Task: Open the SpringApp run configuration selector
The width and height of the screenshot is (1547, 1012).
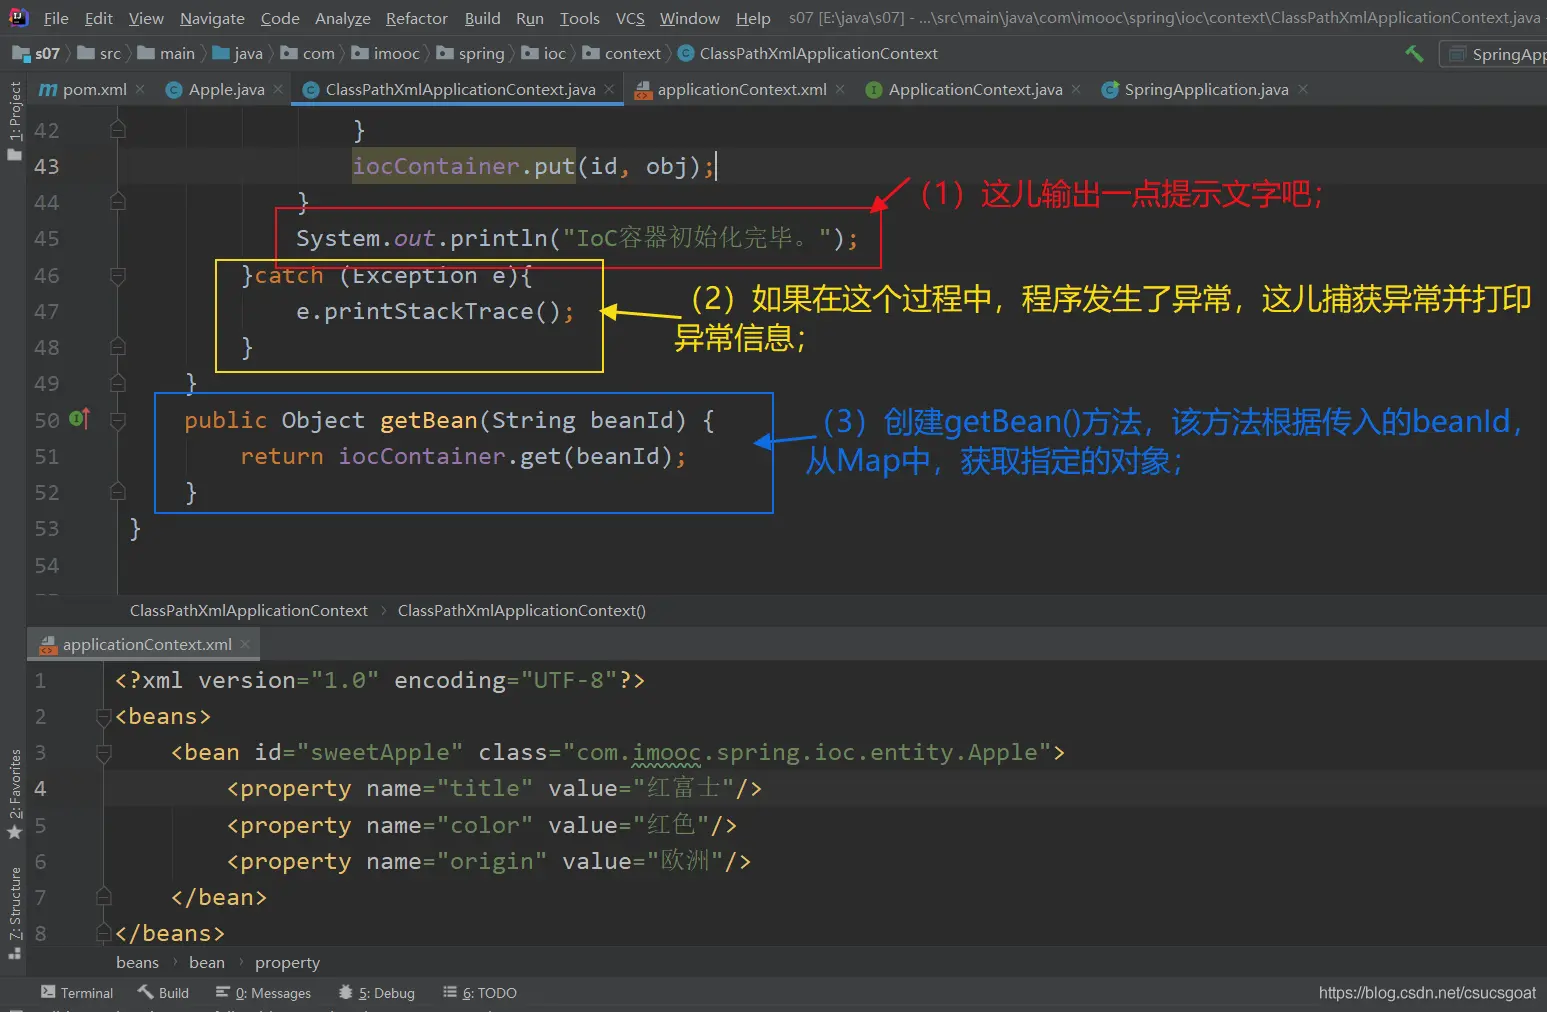Action: (1498, 54)
